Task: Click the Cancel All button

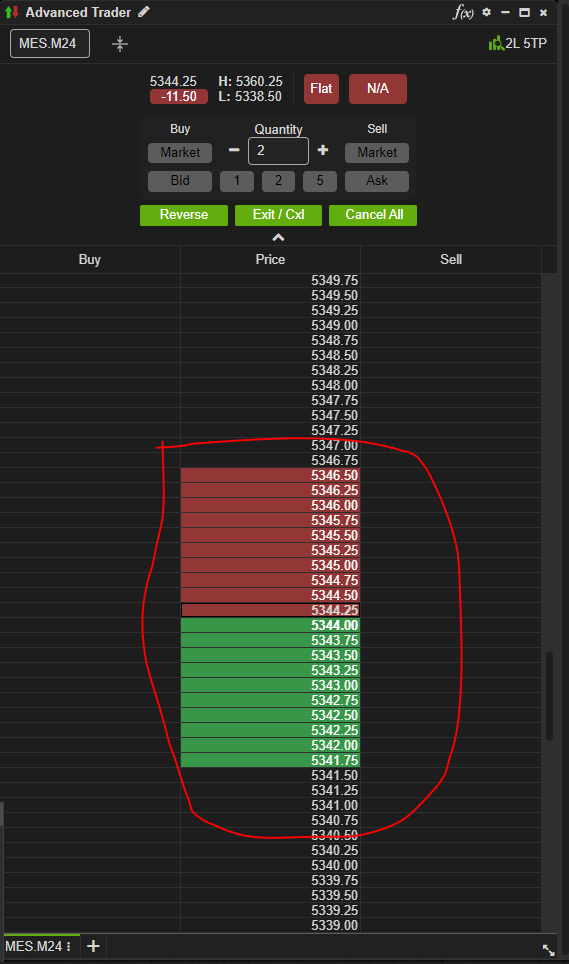Action: pos(373,215)
